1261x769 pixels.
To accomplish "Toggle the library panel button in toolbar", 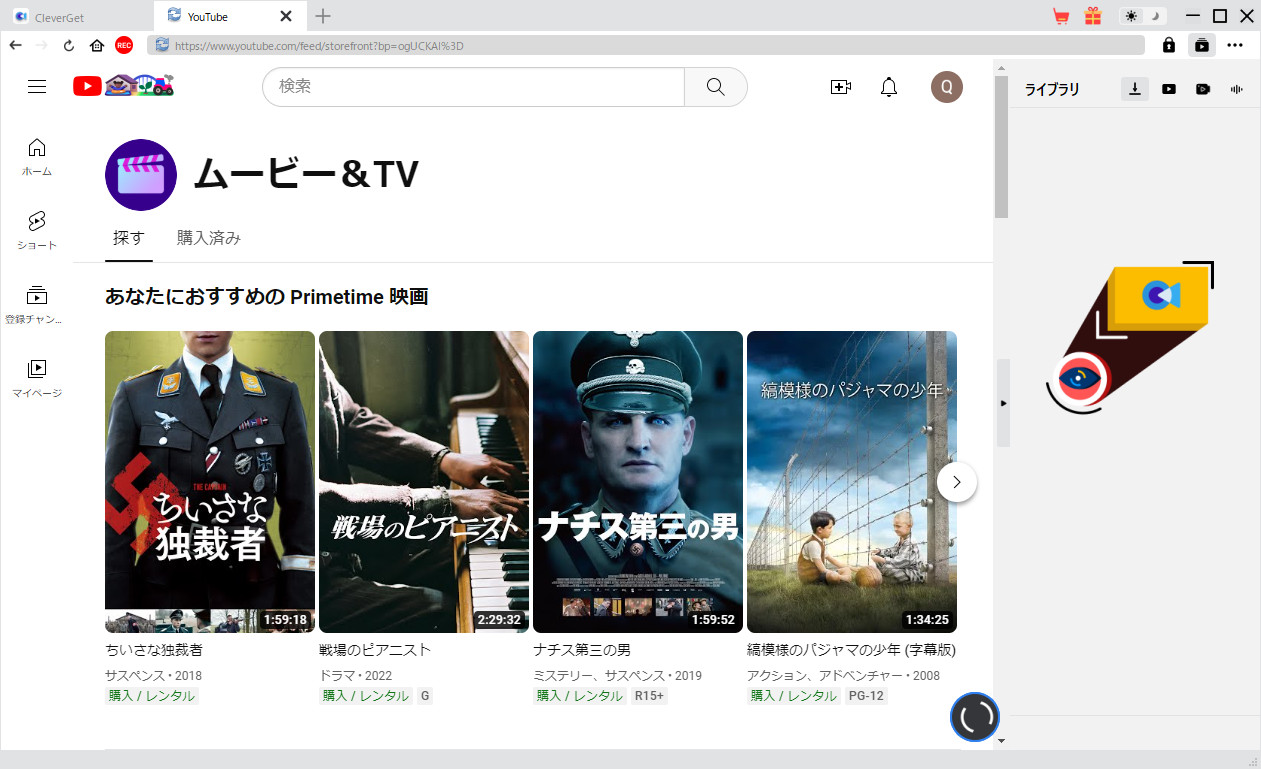I will (x=1201, y=45).
